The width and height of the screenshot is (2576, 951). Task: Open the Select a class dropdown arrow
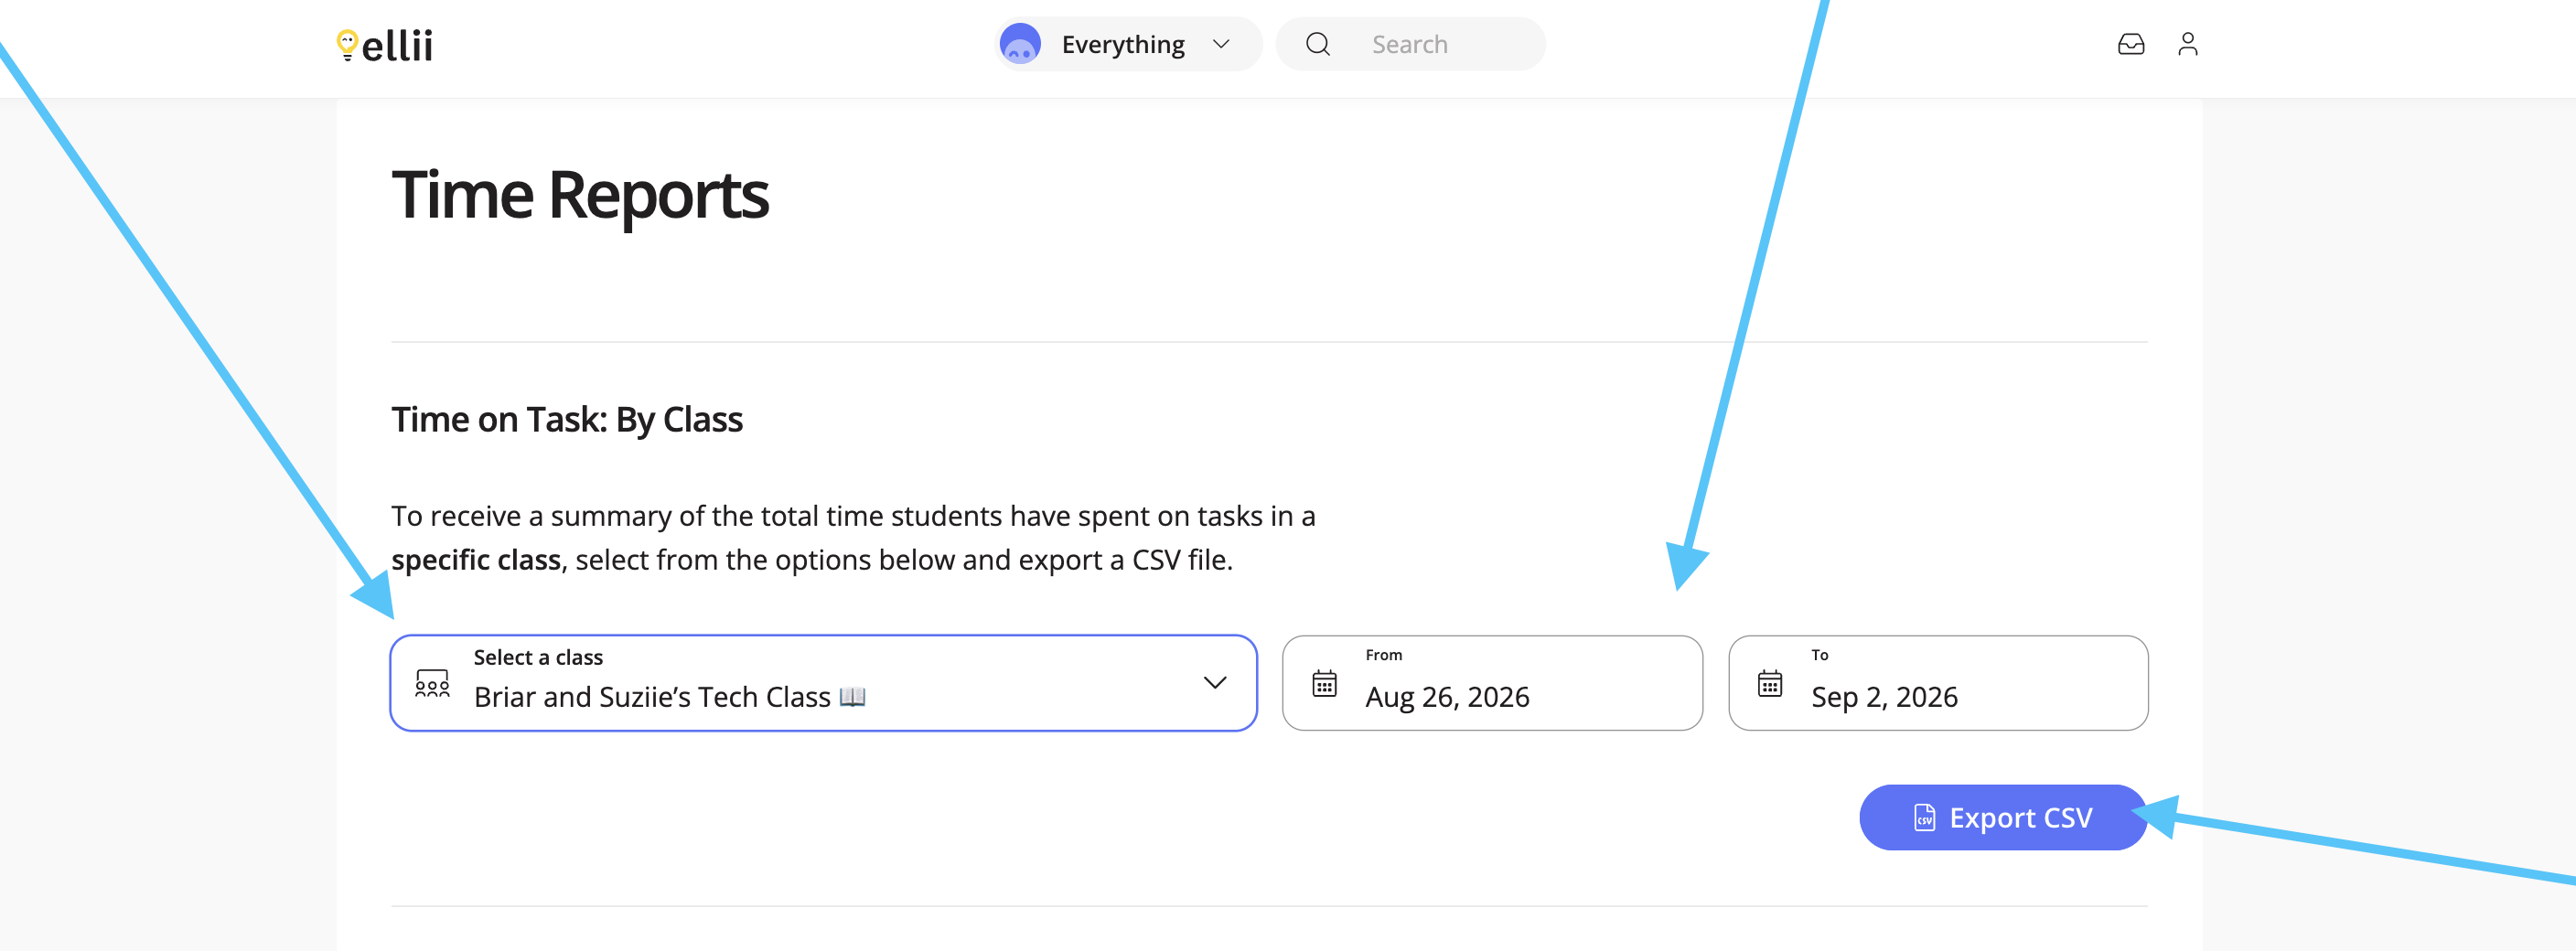1215,683
